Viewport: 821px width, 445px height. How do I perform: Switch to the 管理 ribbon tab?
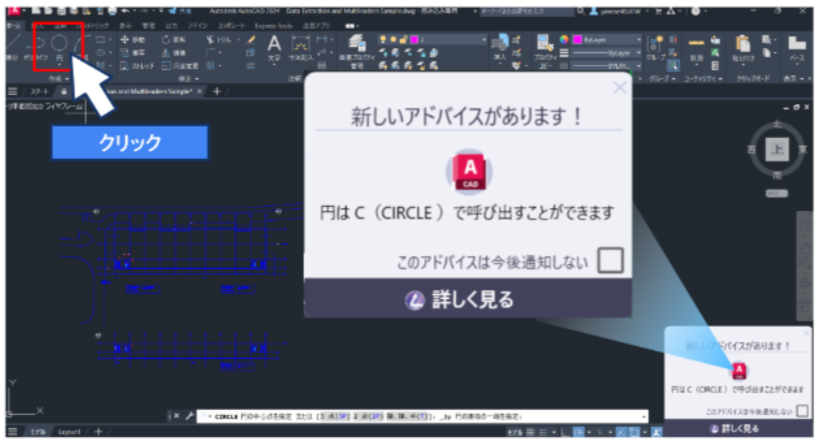pyautogui.click(x=149, y=26)
